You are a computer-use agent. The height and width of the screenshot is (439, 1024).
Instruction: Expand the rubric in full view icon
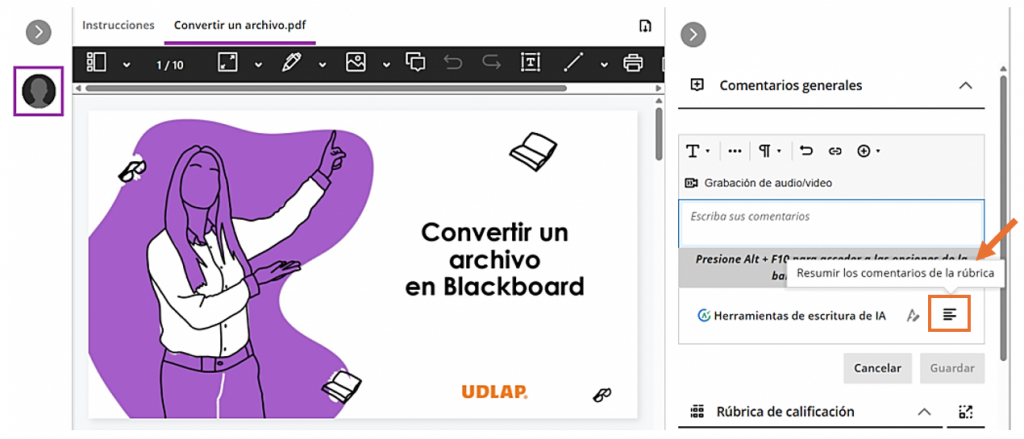965,412
